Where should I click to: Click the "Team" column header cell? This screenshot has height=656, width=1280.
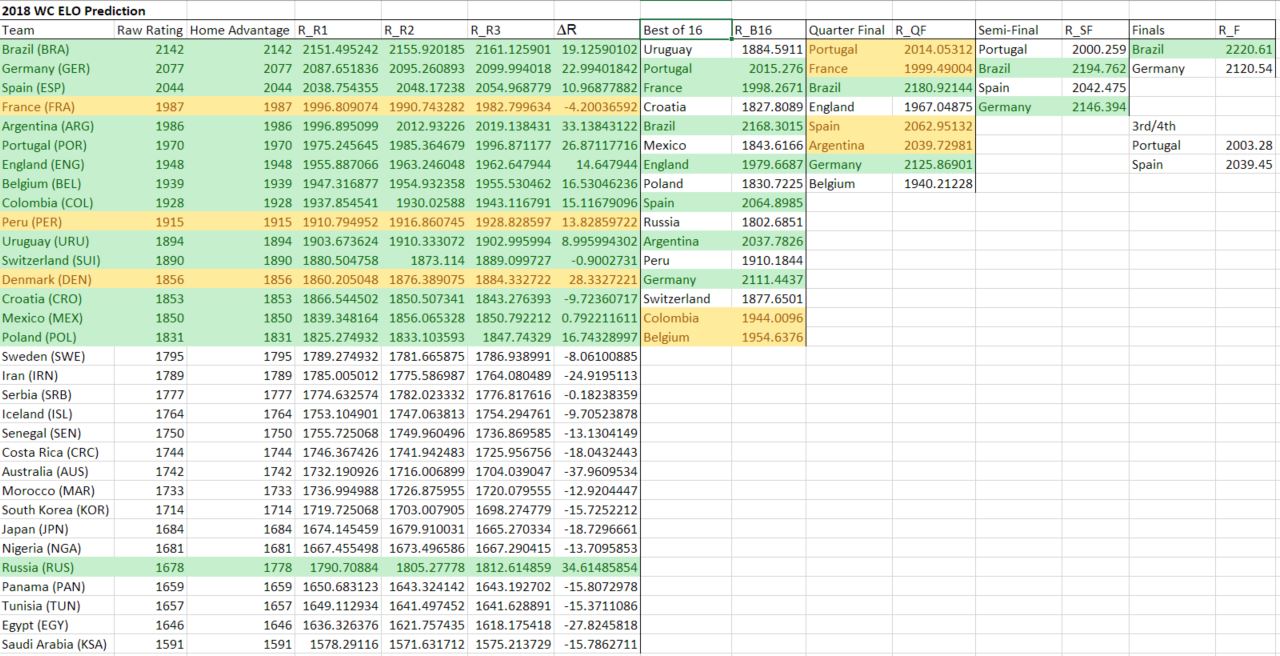coord(56,30)
